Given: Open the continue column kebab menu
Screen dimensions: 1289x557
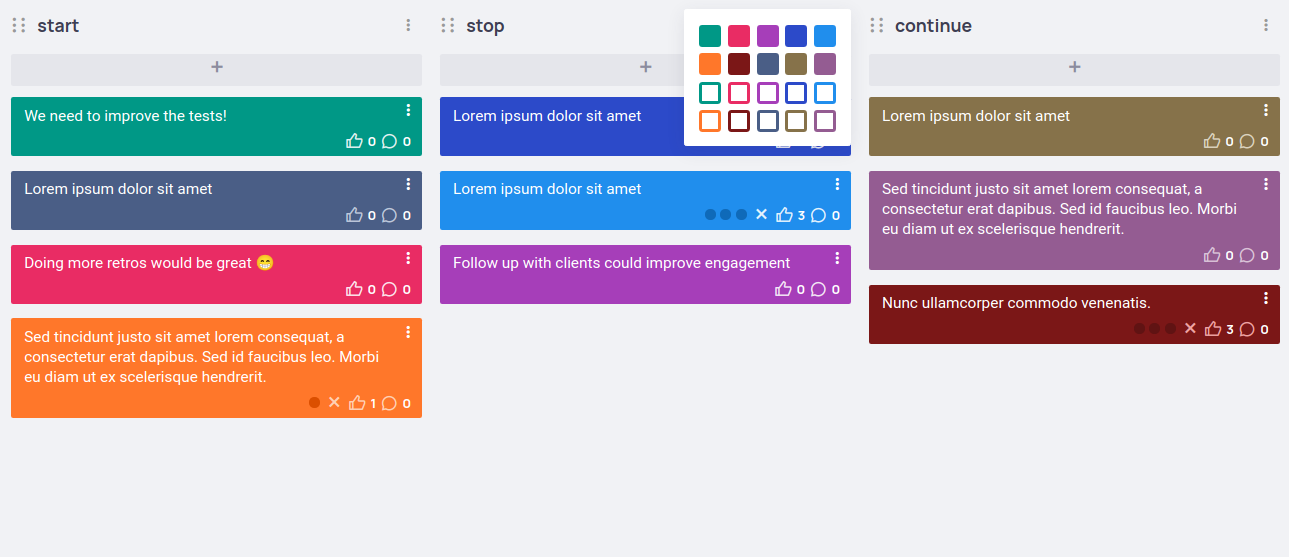Looking at the screenshot, I should pyautogui.click(x=1266, y=25).
